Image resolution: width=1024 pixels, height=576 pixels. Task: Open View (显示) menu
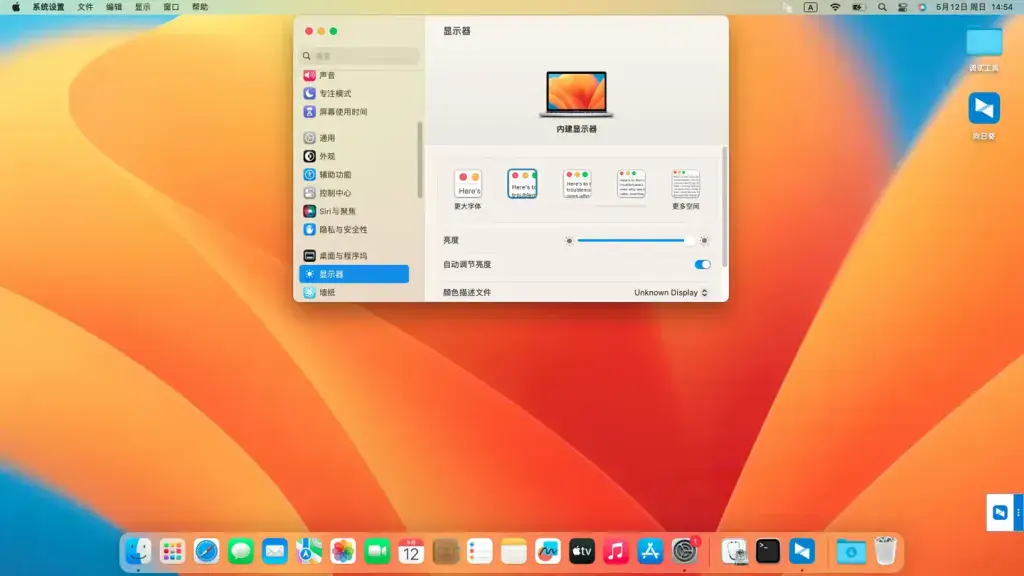point(142,7)
